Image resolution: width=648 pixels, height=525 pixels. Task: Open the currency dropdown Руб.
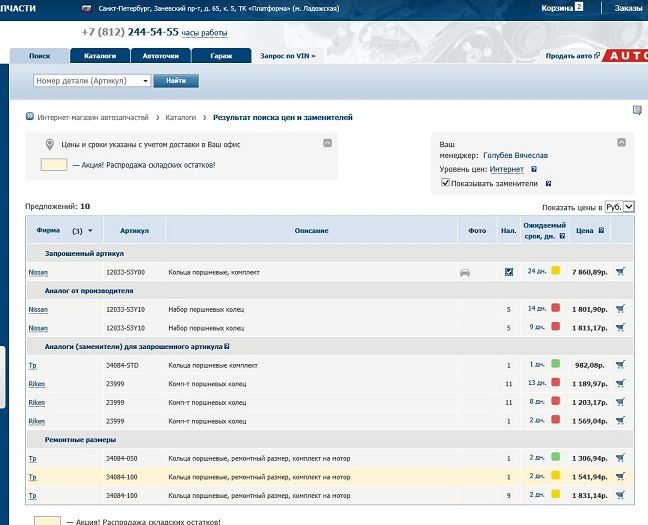click(x=620, y=207)
